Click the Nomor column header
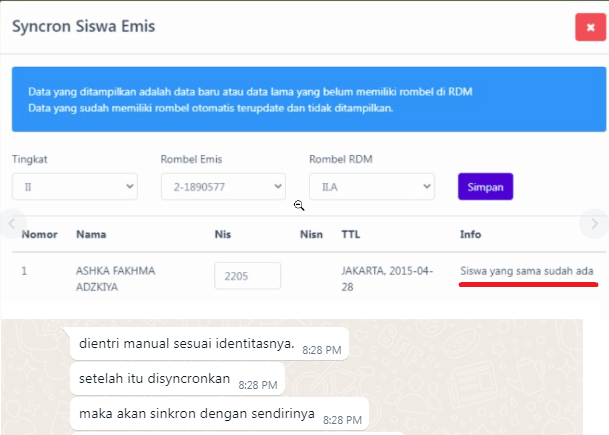This screenshot has width=609, height=435. pos(40,234)
